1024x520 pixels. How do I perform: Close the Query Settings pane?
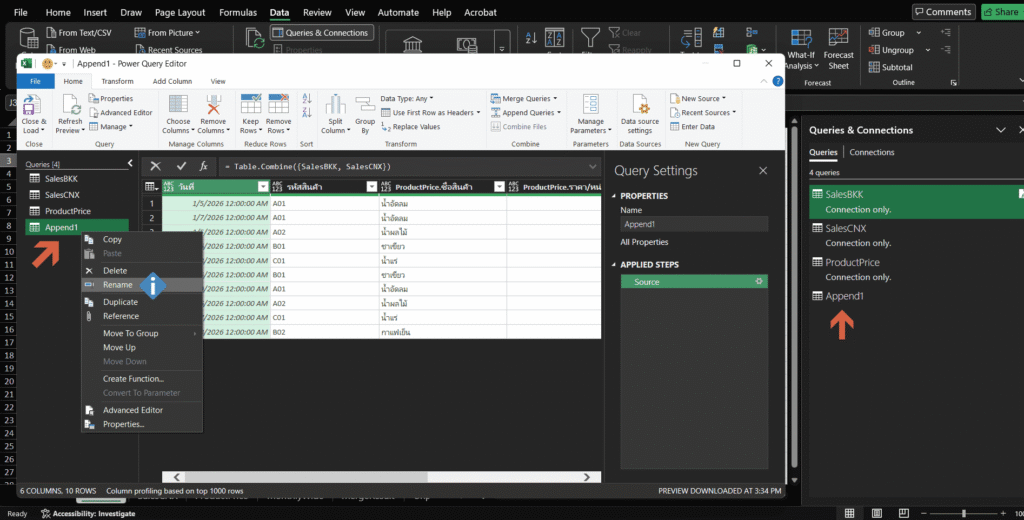point(763,171)
